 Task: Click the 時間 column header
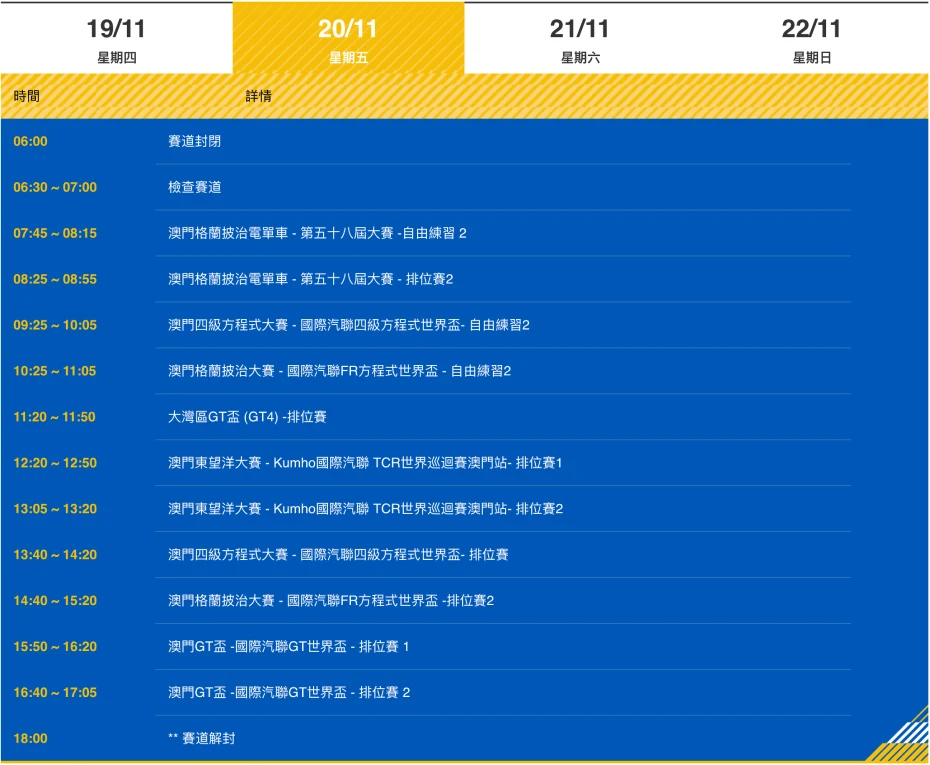point(27,96)
